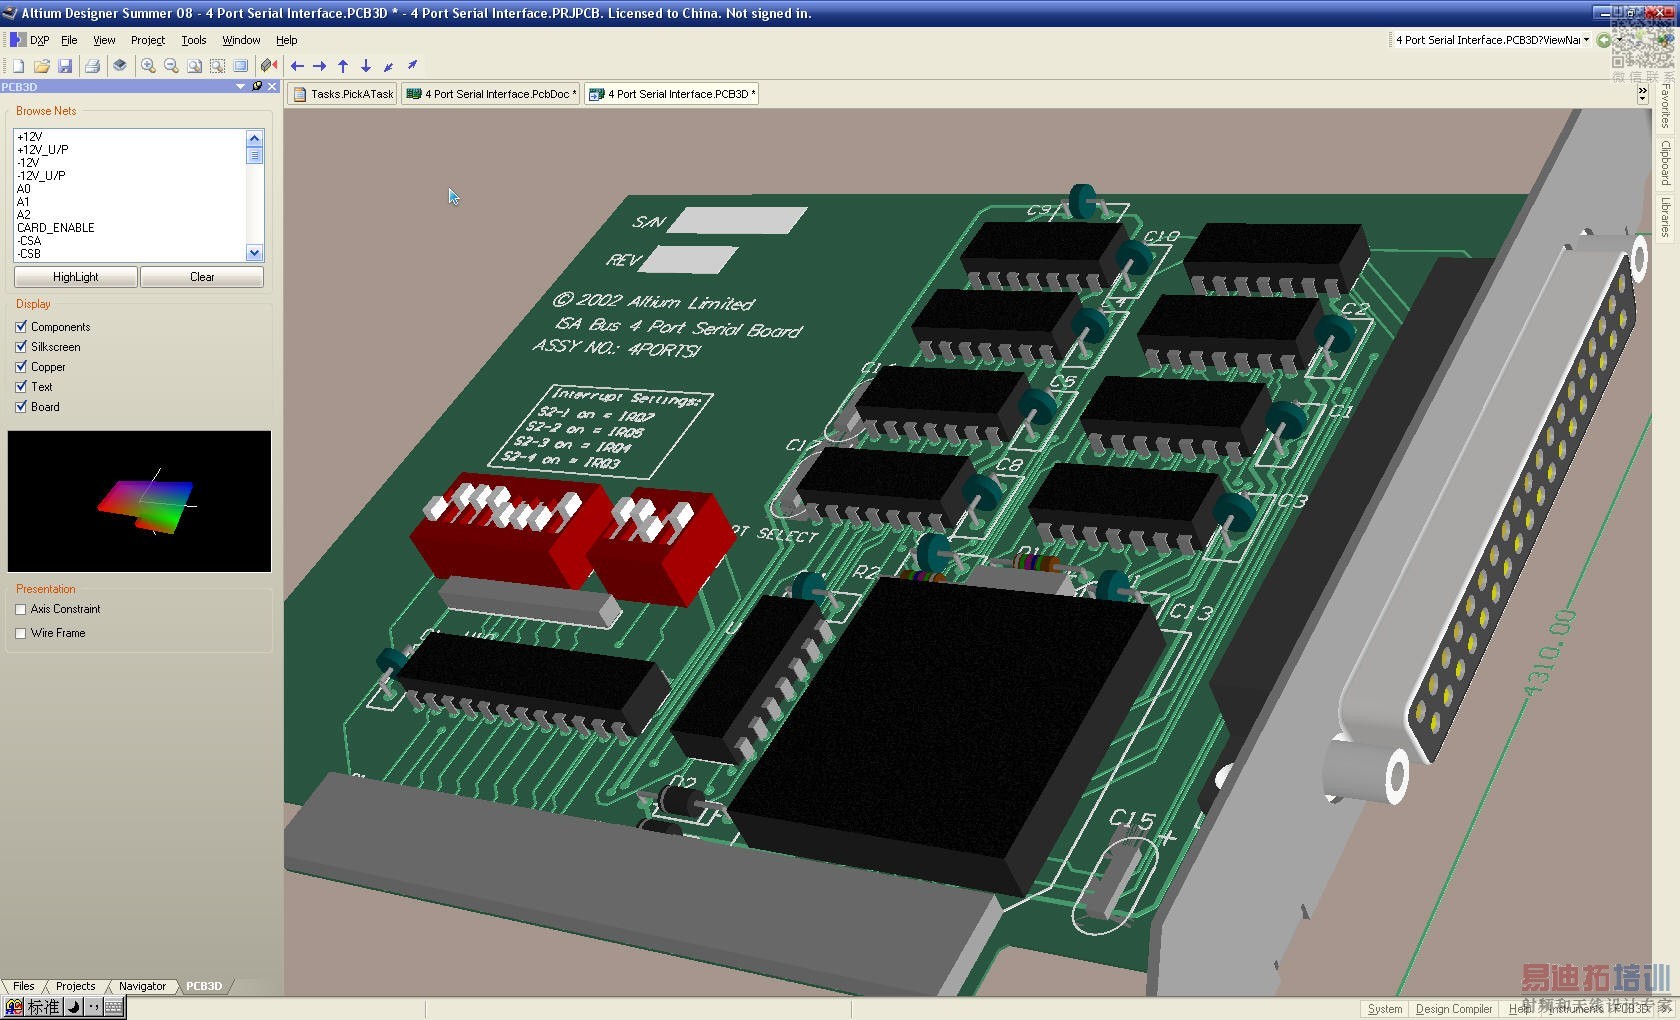The width and height of the screenshot is (1680, 1020).
Task: Click the IME punctuation icon
Action: click(93, 1007)
